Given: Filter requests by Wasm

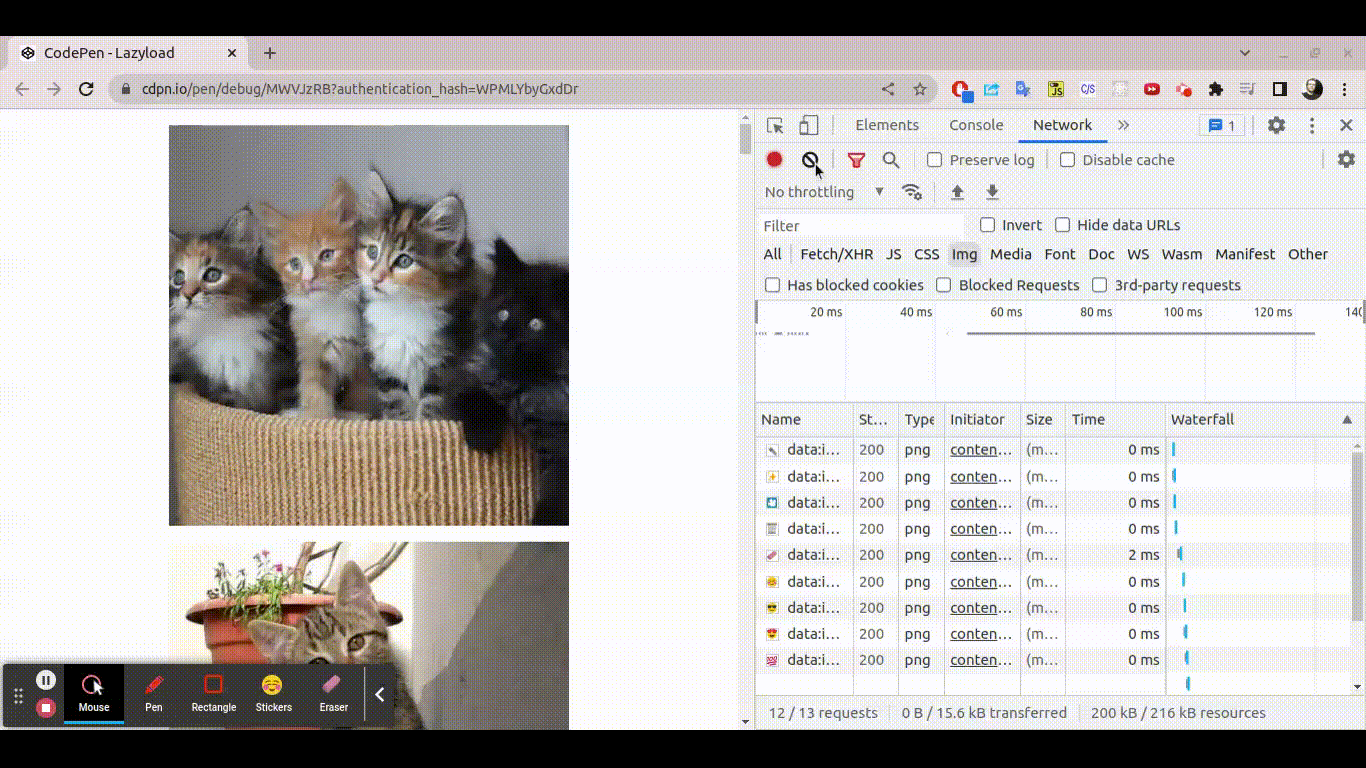Looking at the screenshot, I should pos(1182,254).
